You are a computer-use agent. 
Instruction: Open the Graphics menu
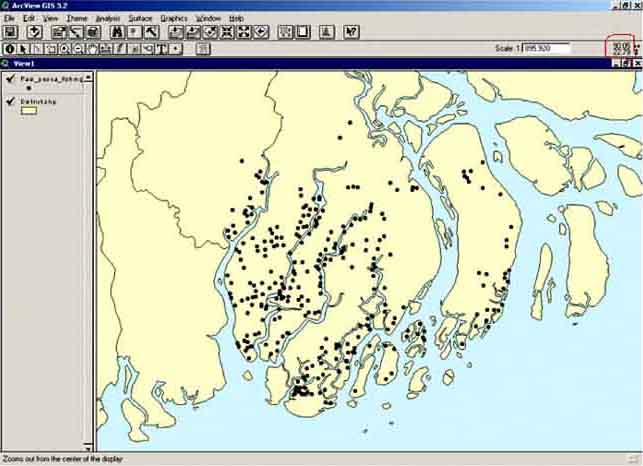pos(173,18)
